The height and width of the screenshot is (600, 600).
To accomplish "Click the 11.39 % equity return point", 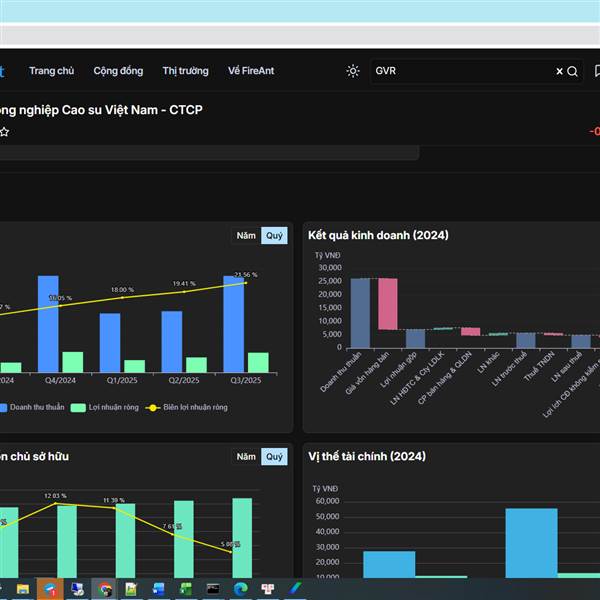I will pyautogui.click(x=114, y=508).
